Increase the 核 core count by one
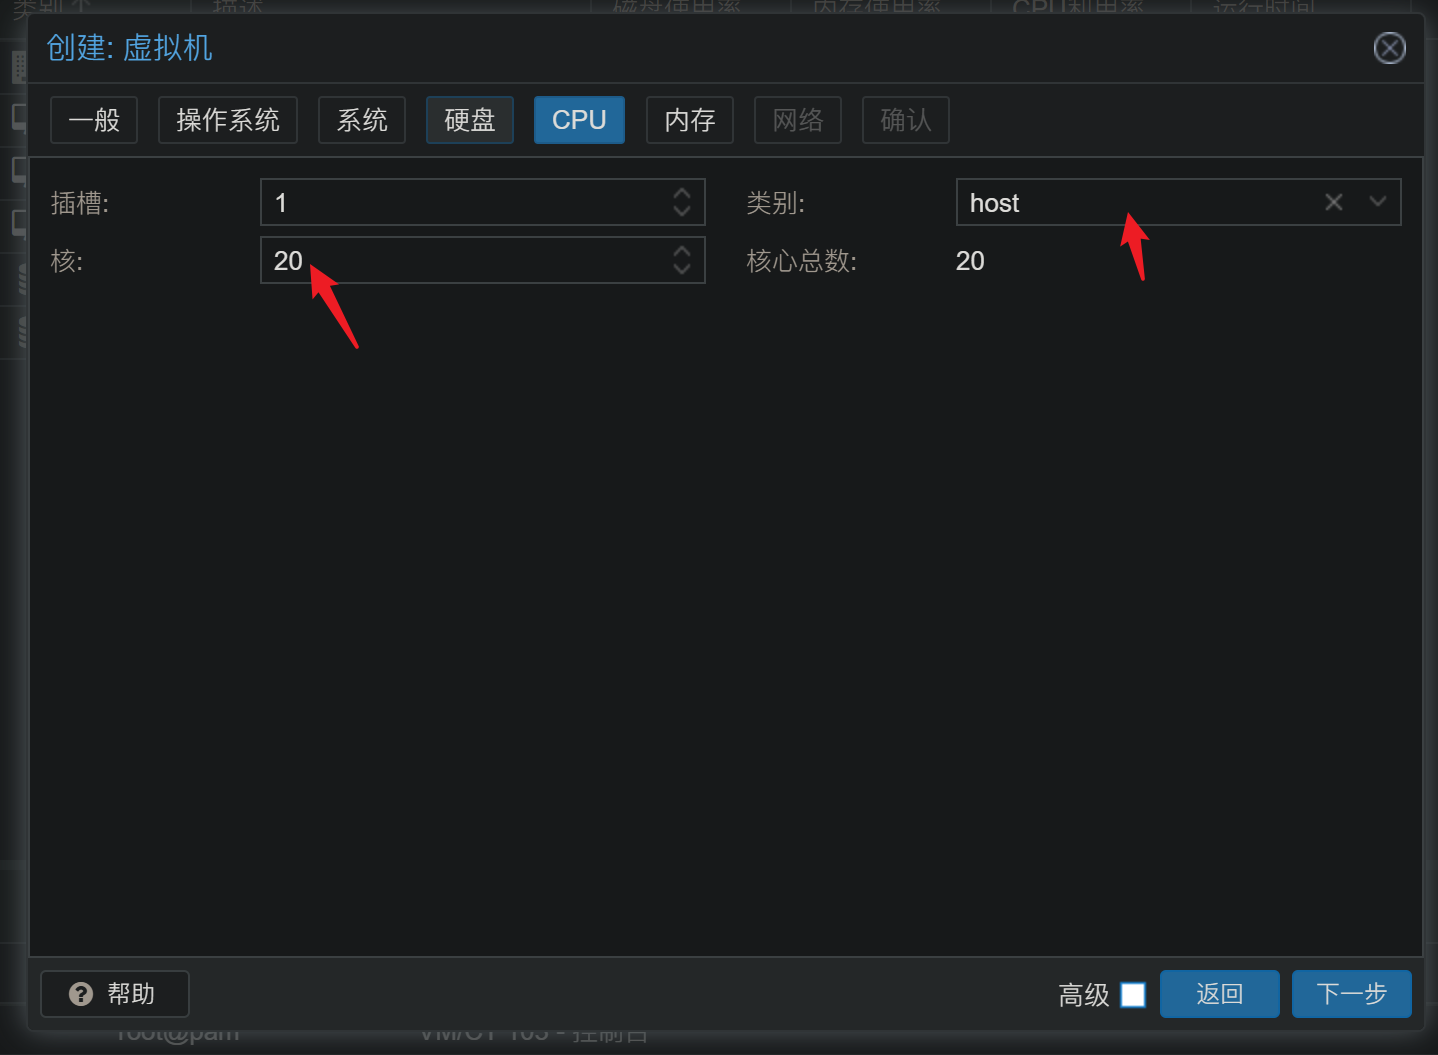The image size is (1438, 1055). tap(682, 251)
